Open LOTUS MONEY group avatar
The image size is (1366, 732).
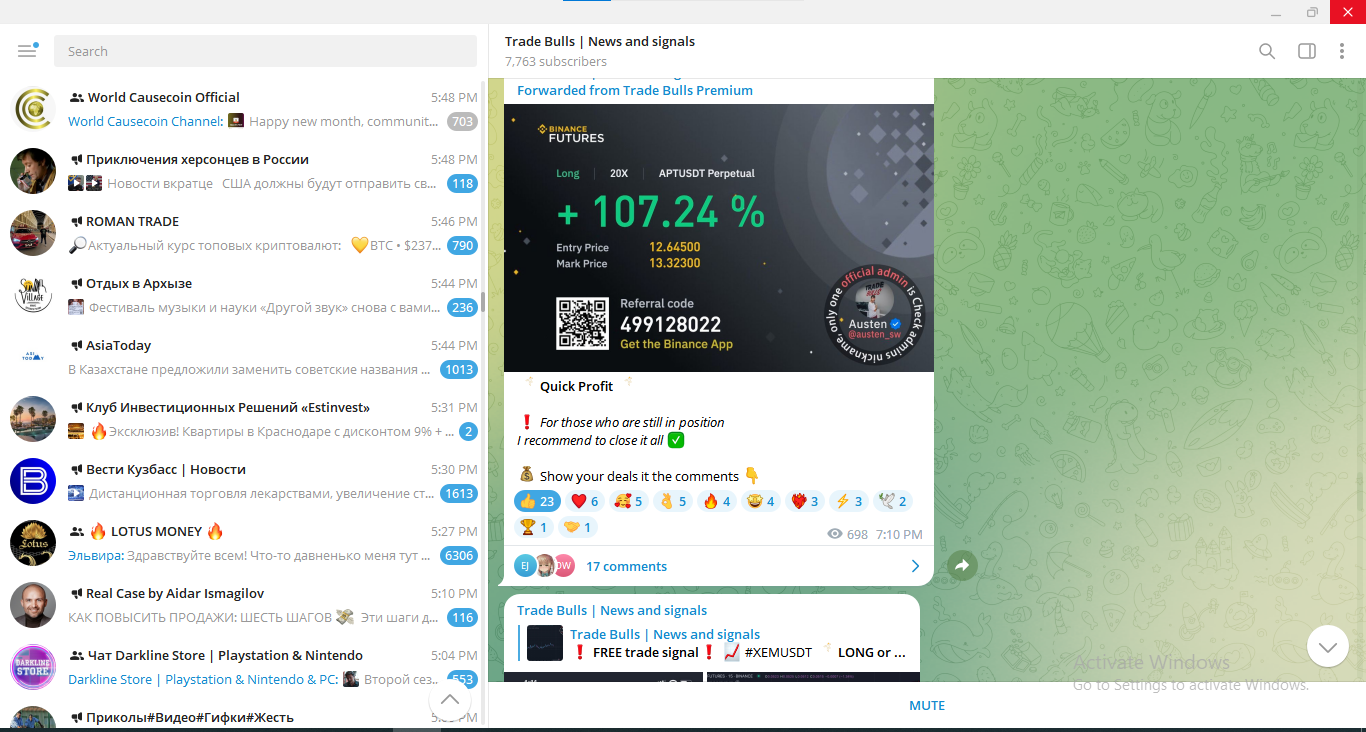pos(33,543)
